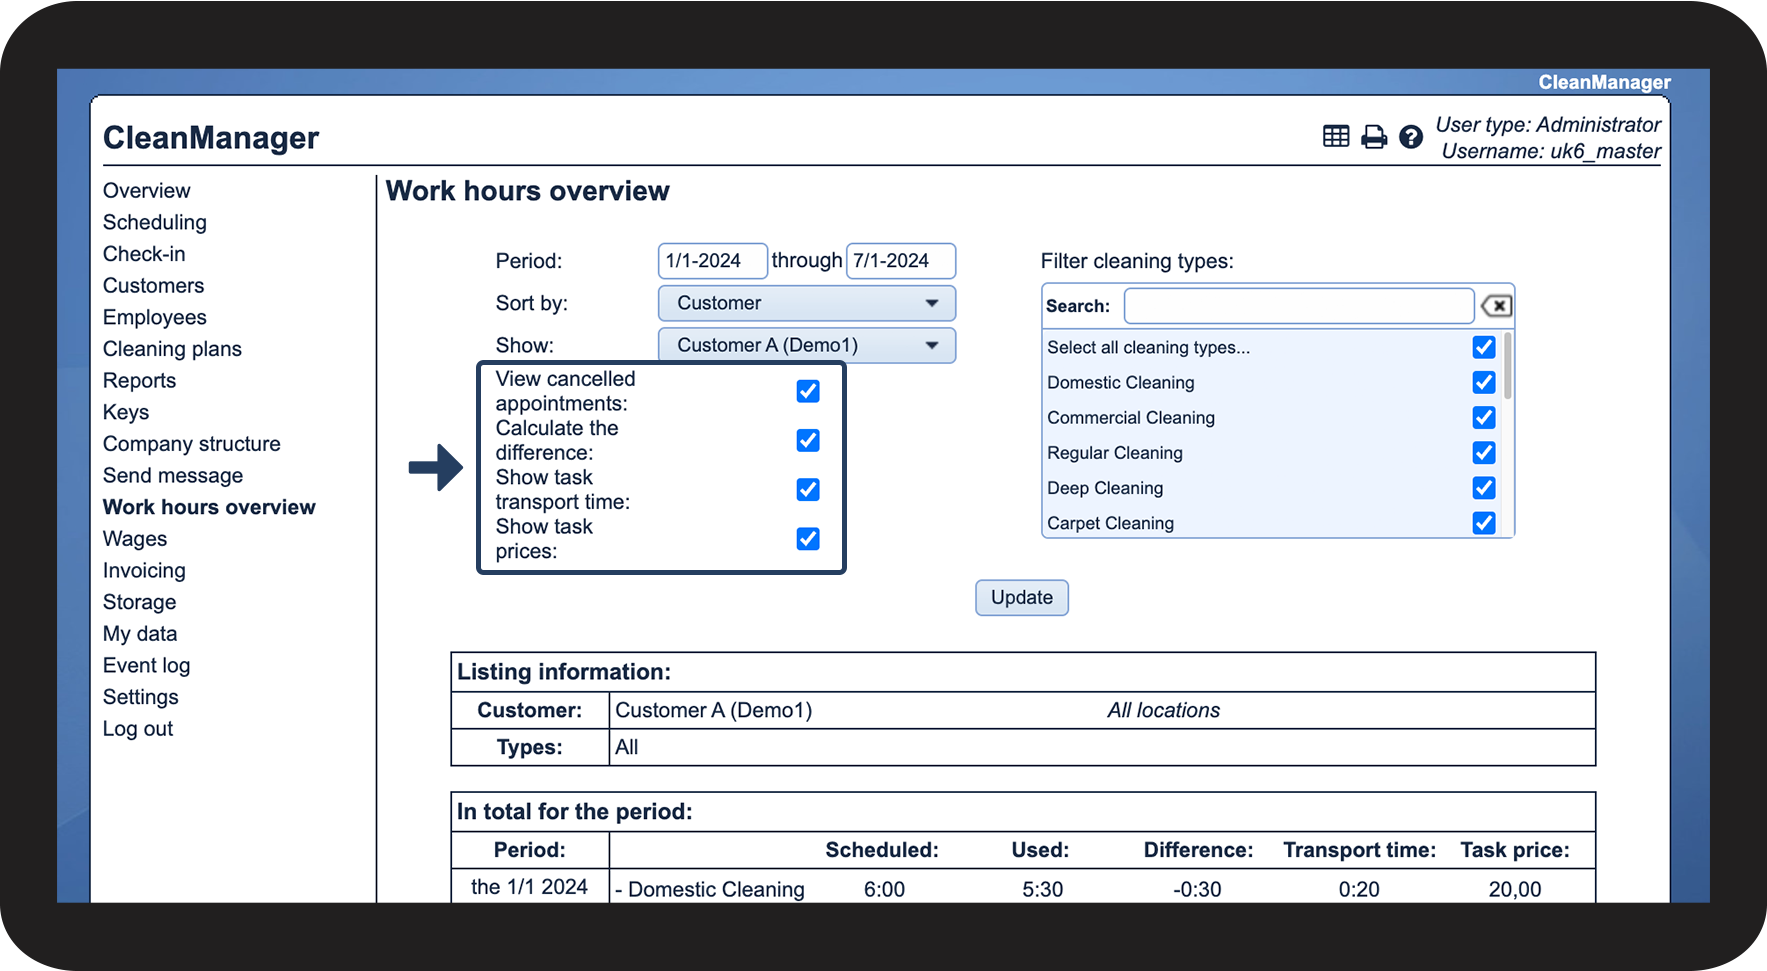Click the printer icon
This screenshot has height=971, width=1767.
pos(1374,137)
